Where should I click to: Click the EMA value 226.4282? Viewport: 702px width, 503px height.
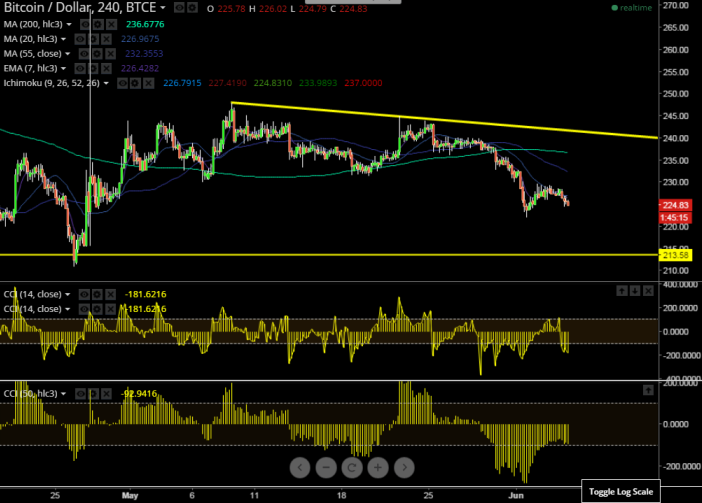[140, 68]
